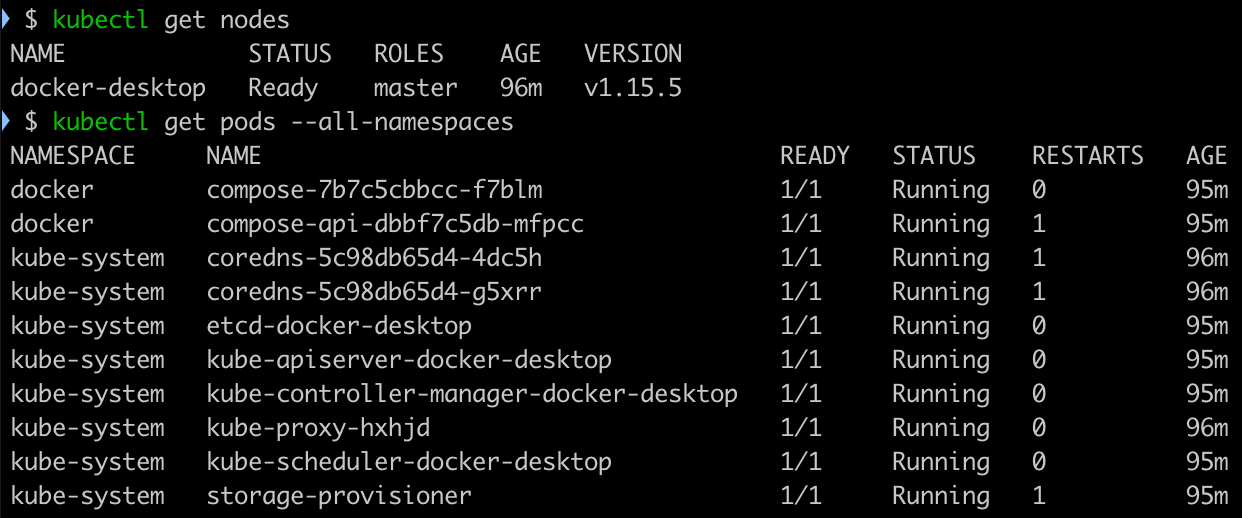The width and height of the screenshot is (1242, 518).
Task: Select the kube-apiserver-docker-desktop pod name
Action: tap(409, 360)
